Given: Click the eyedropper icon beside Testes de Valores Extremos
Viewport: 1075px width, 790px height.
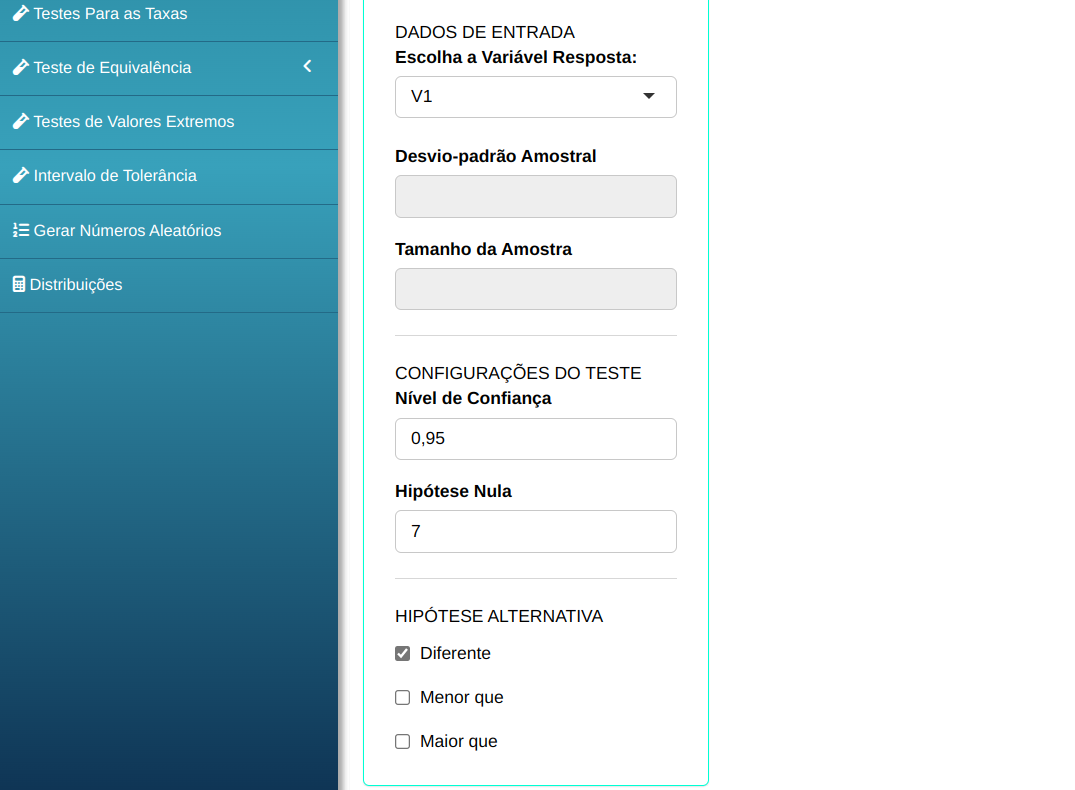Looking at the screenshot, I should coord(20,122).
